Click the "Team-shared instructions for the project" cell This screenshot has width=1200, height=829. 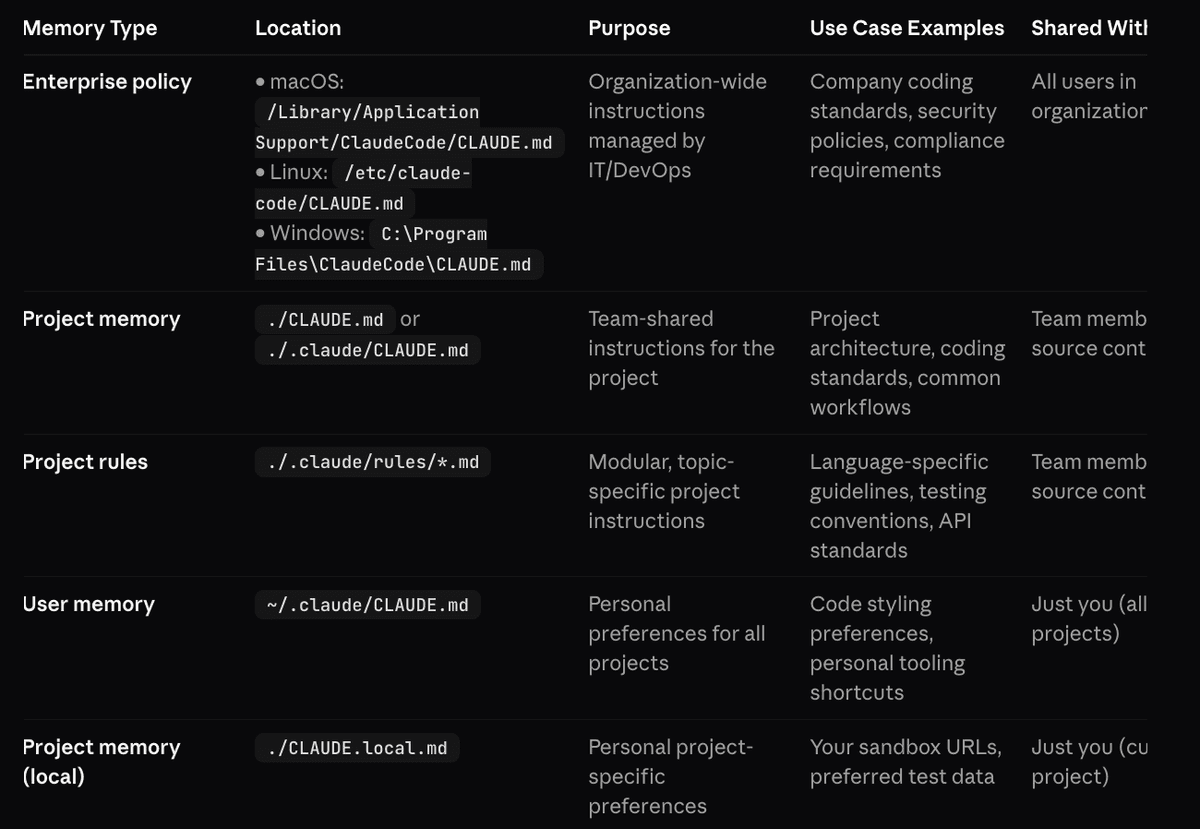[x=681, y=348]
